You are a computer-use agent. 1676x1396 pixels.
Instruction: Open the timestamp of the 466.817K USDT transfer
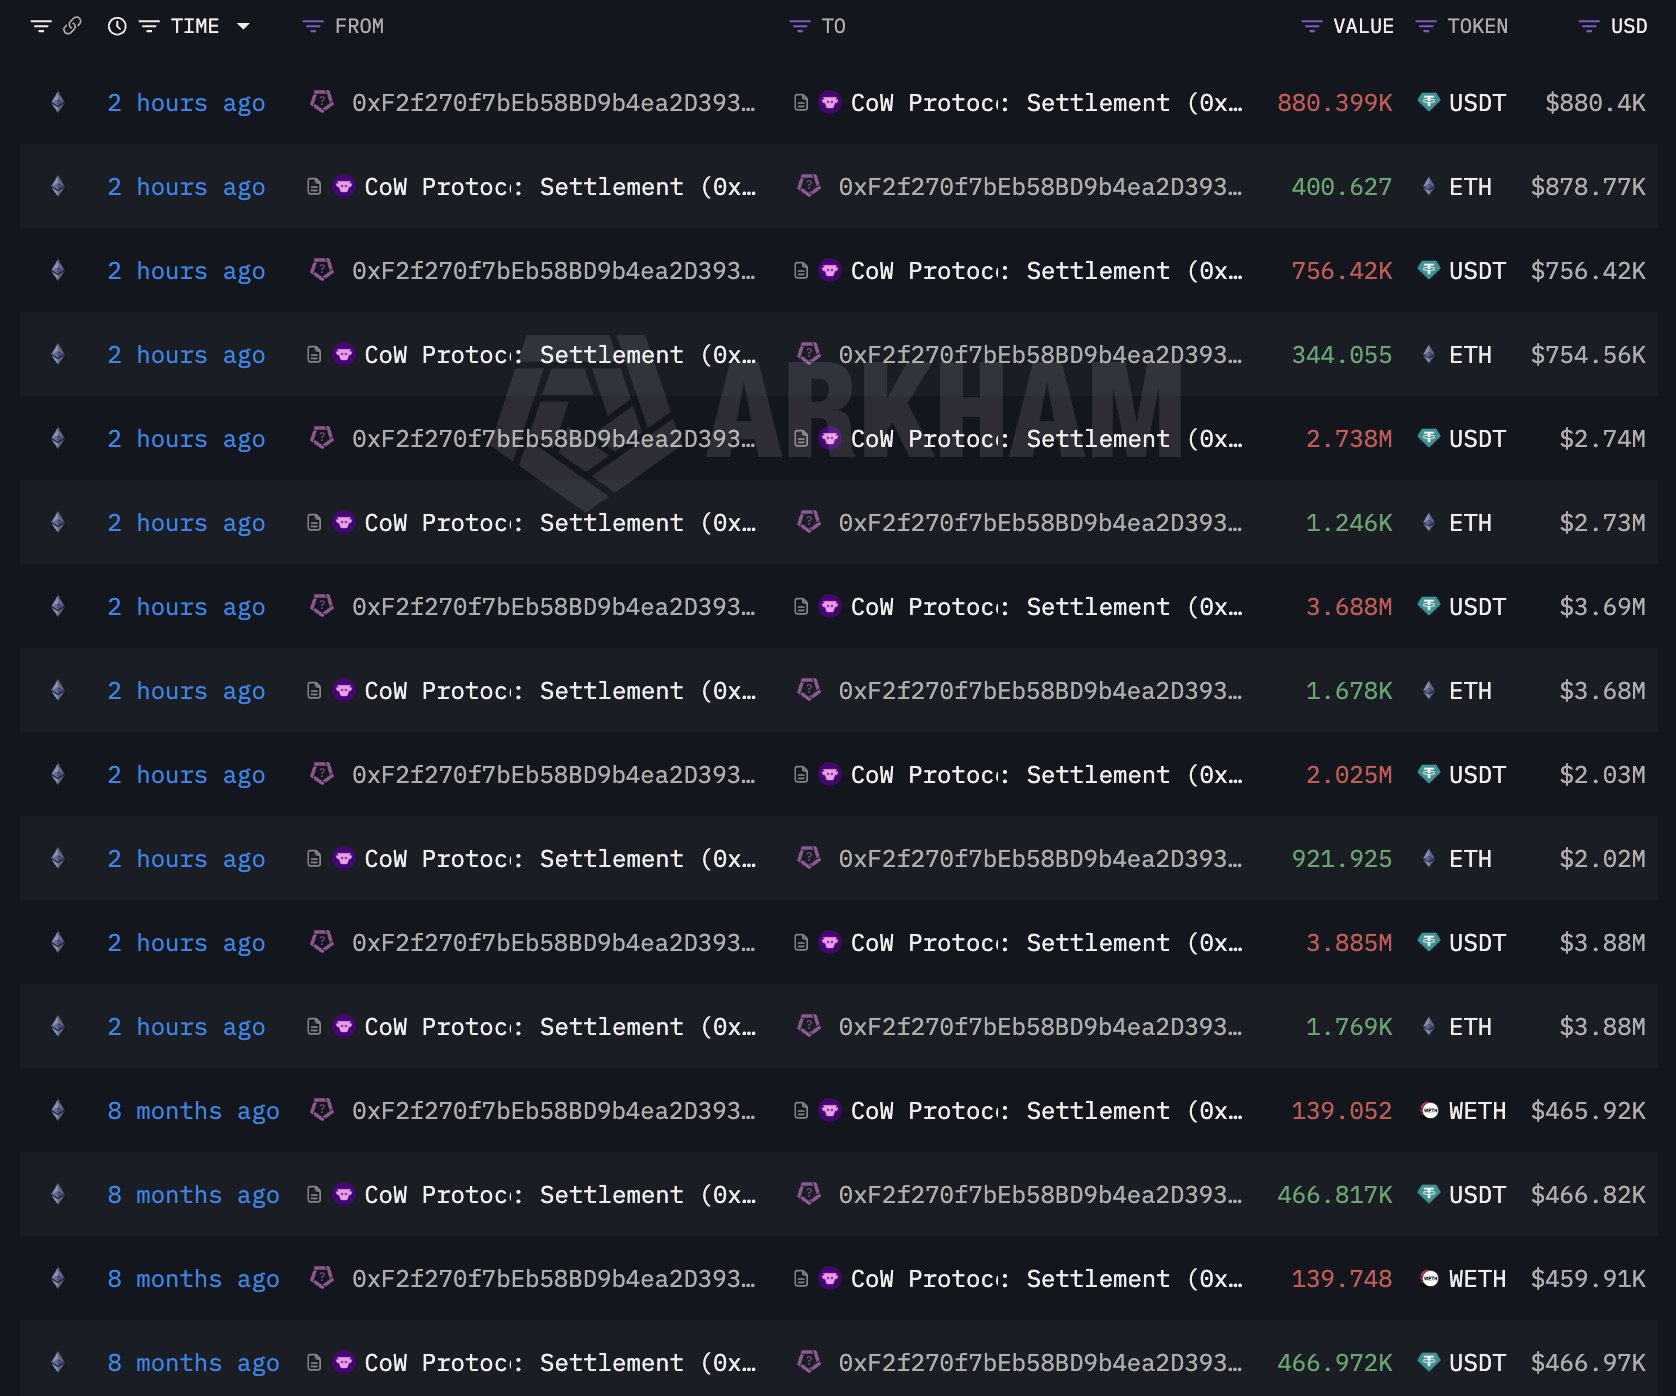193,1195
